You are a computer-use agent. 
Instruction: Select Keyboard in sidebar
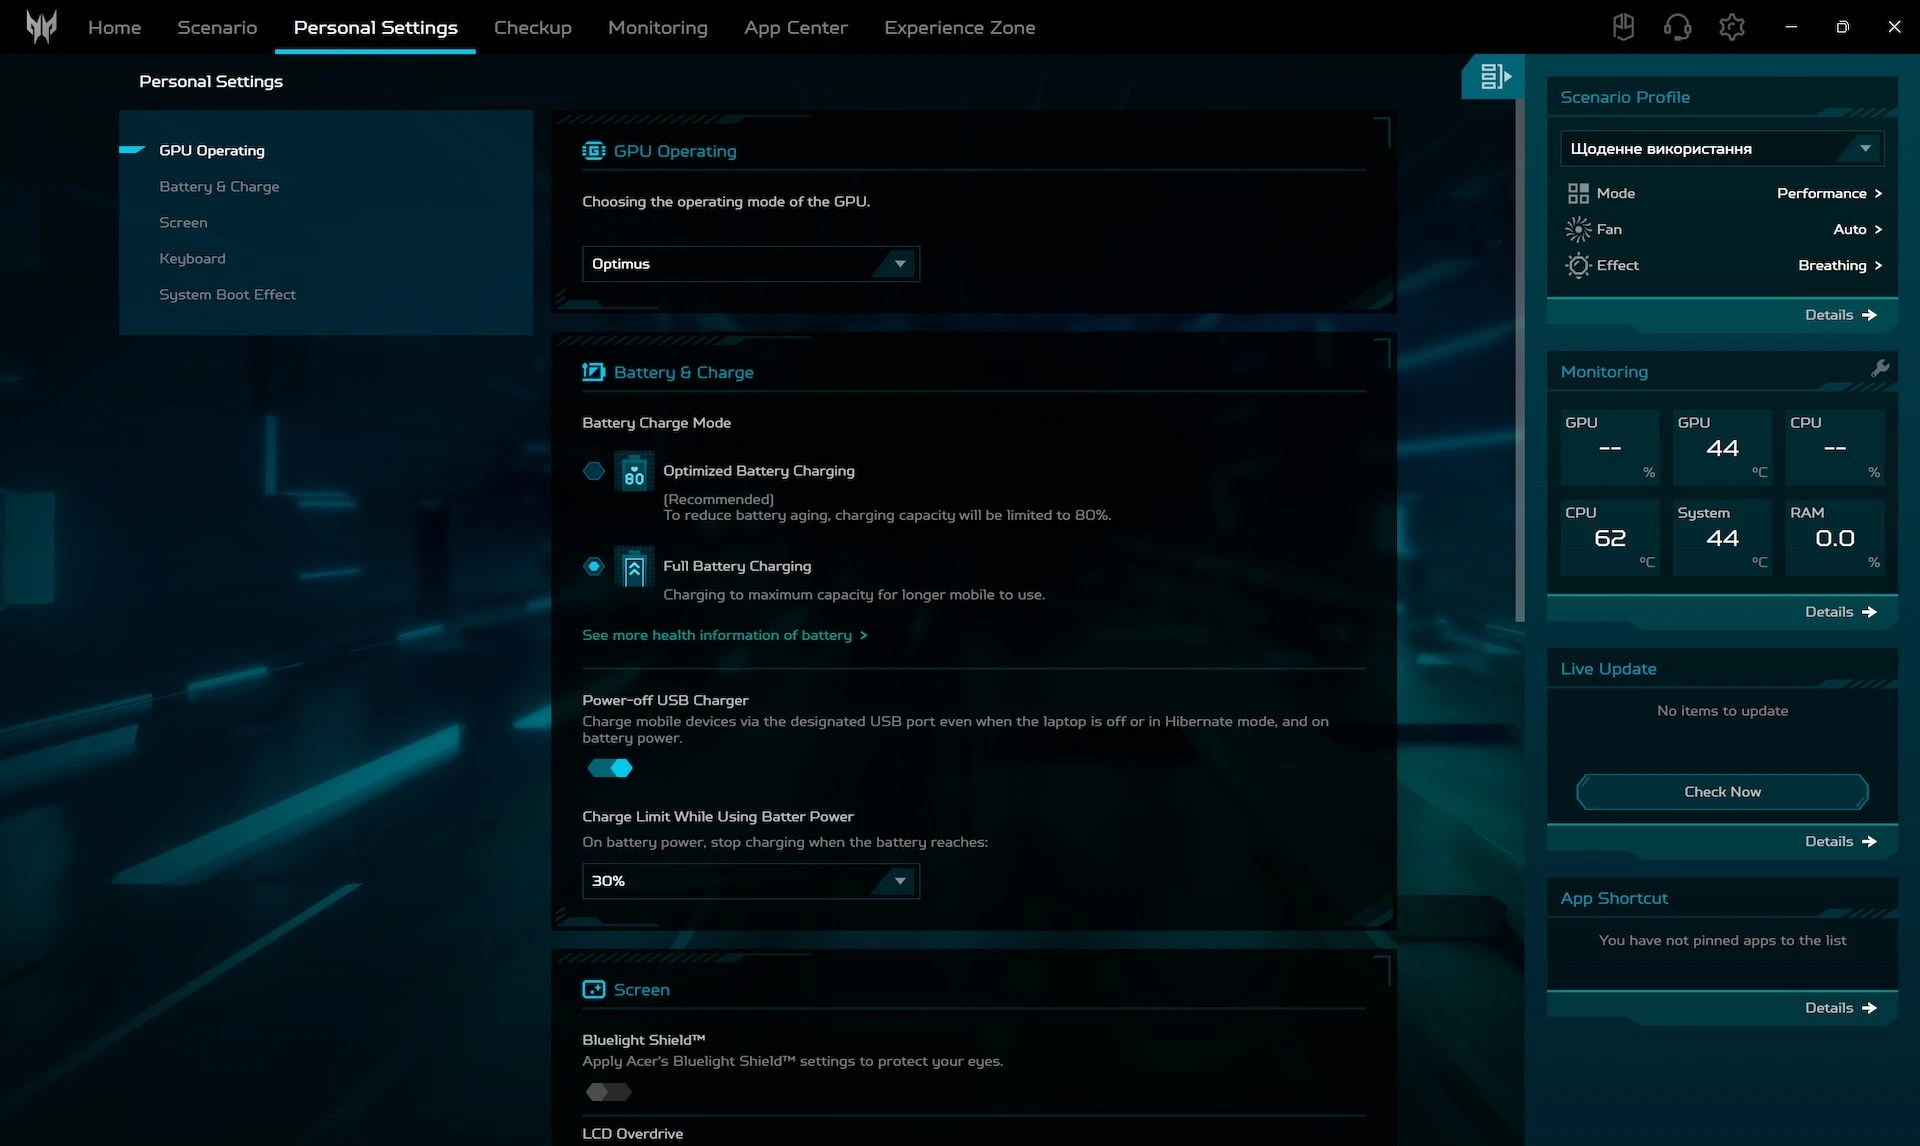tap(192, 258)
